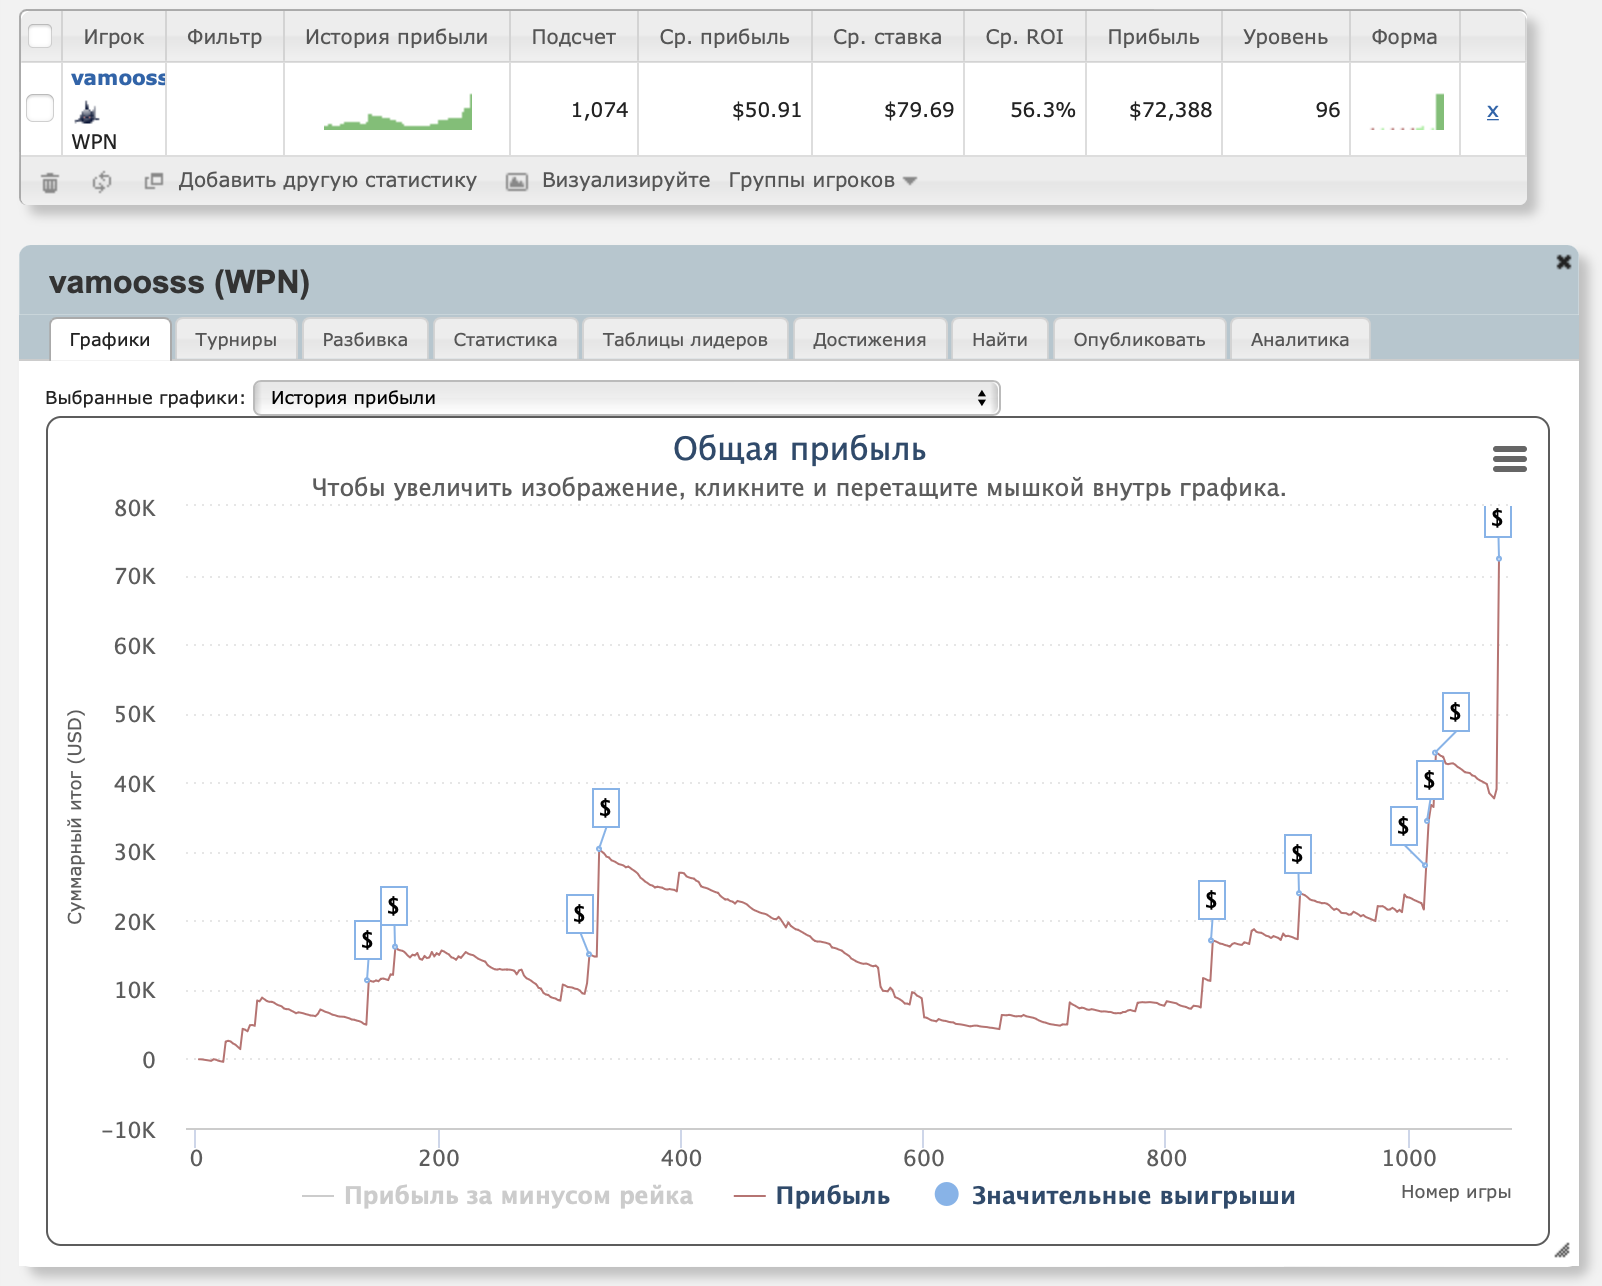Sort by Игрок column header
This screenshot has height=1286, width=1602.
[113, 37]
